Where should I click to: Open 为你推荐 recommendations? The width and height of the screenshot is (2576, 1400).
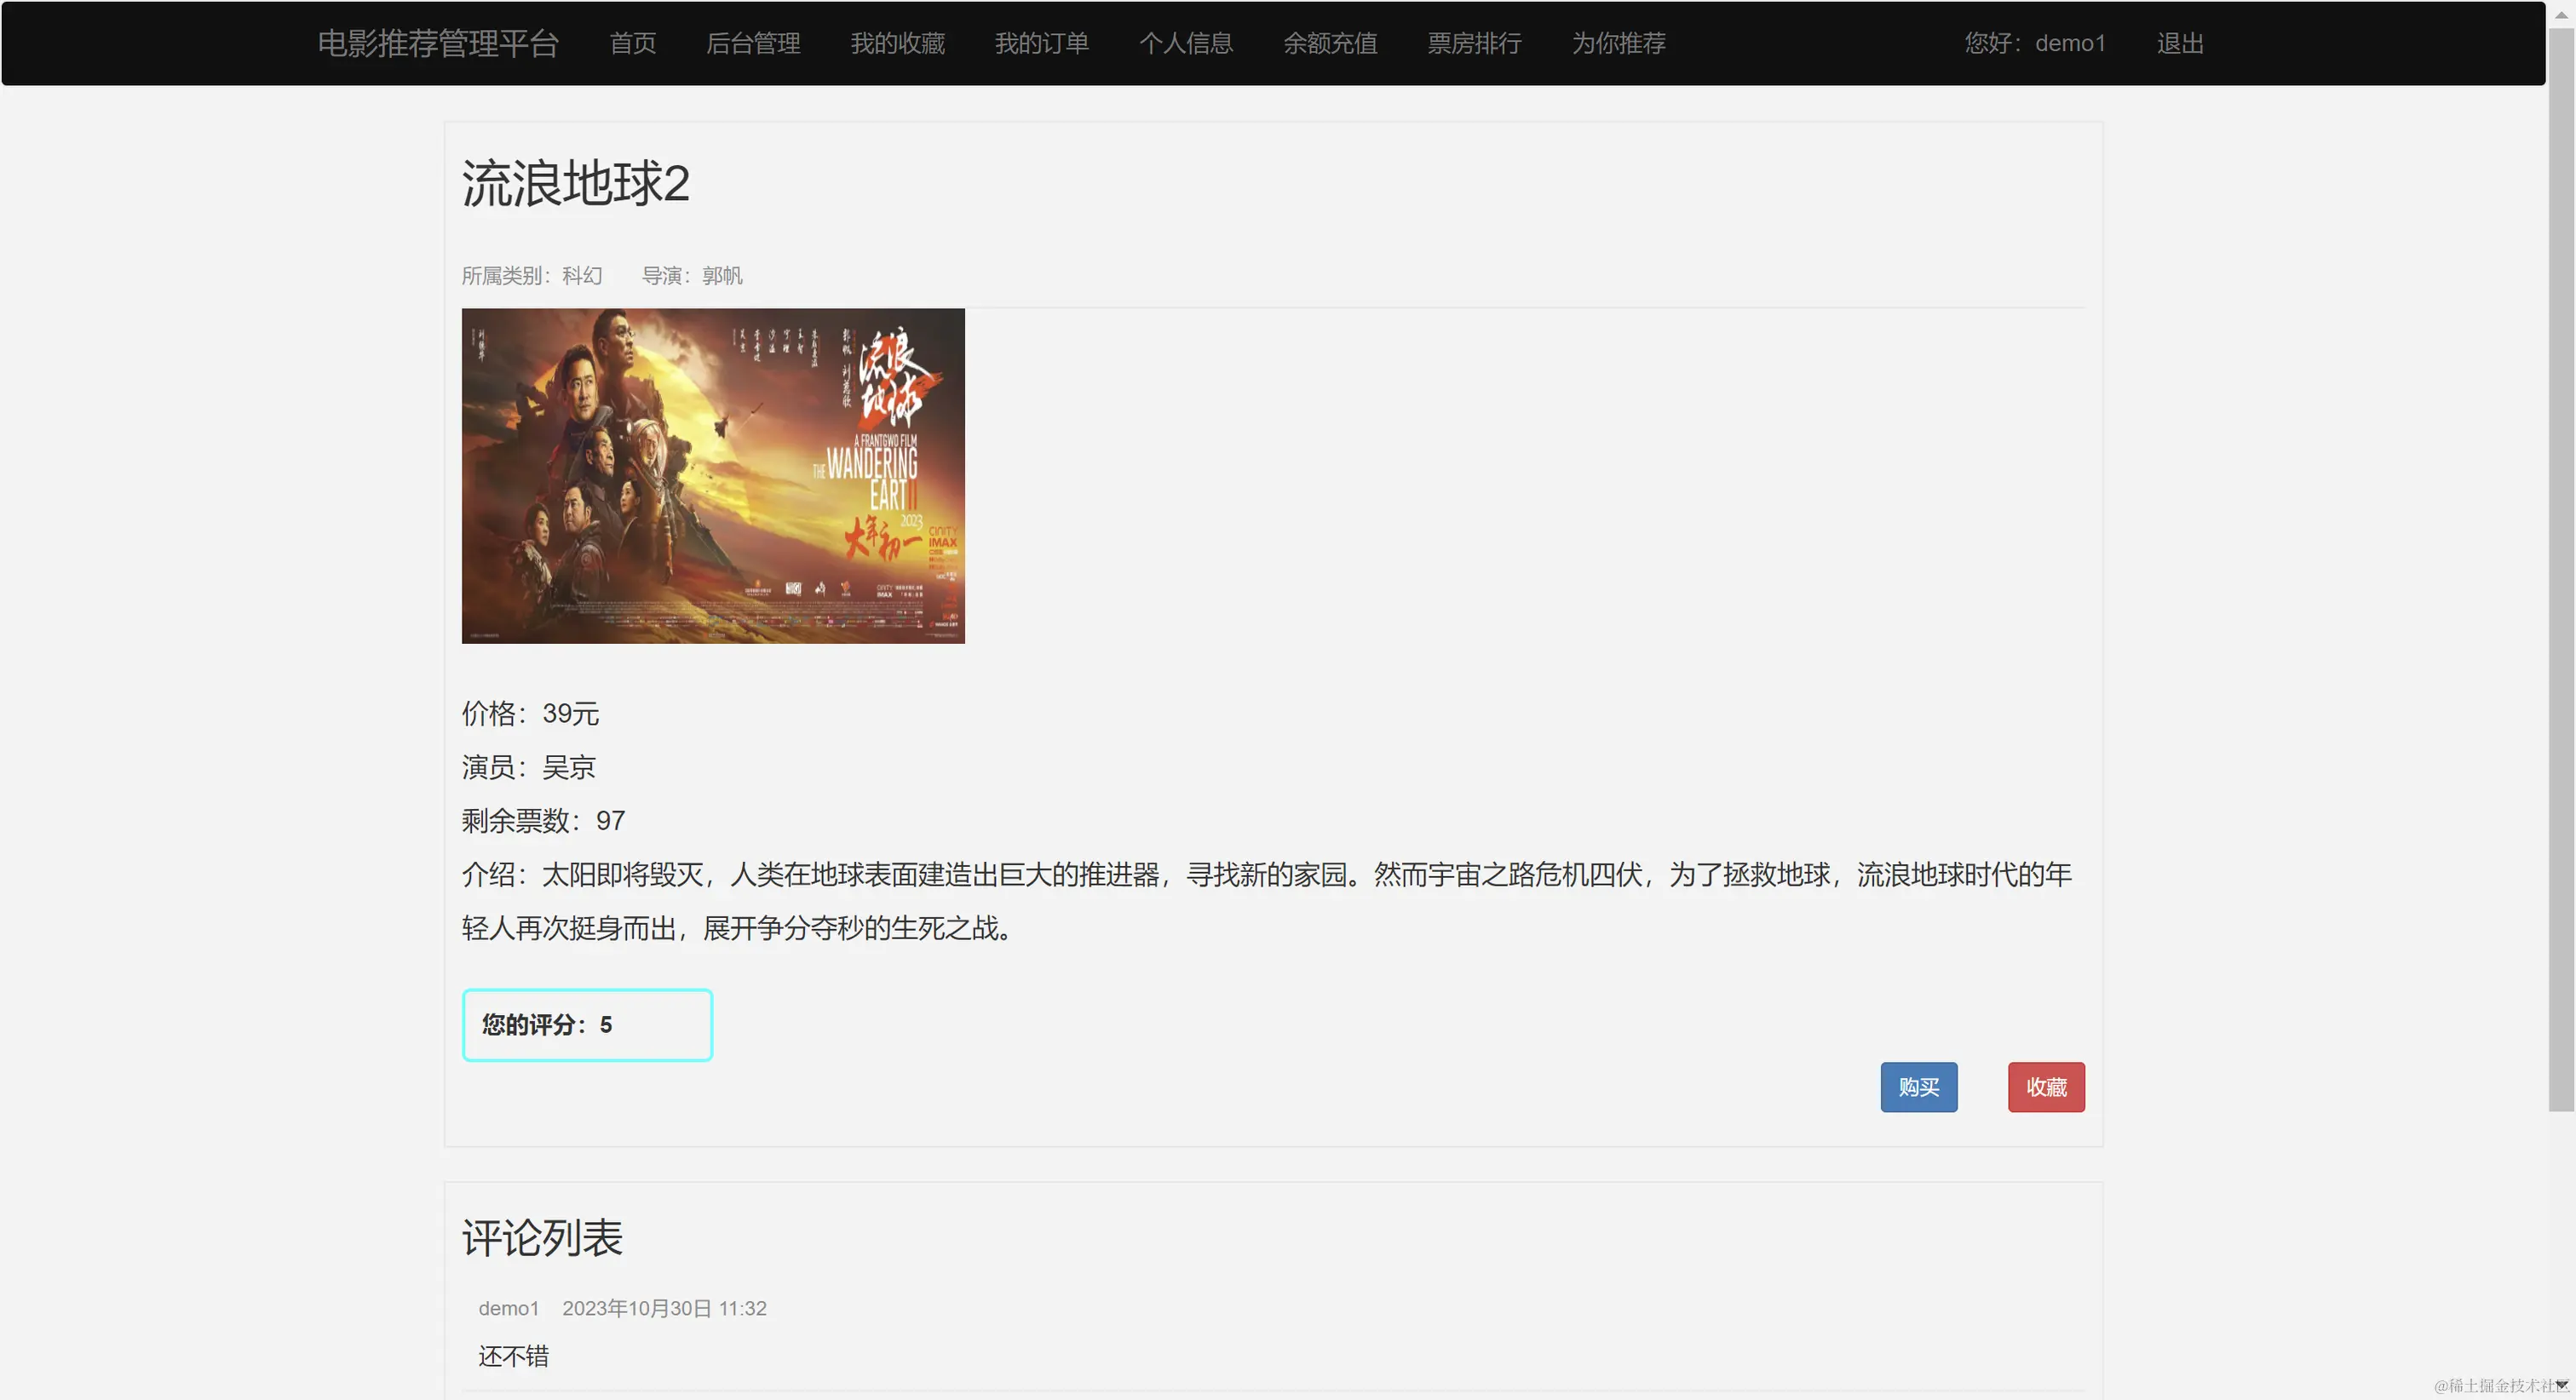click(x=1618, y=43)
